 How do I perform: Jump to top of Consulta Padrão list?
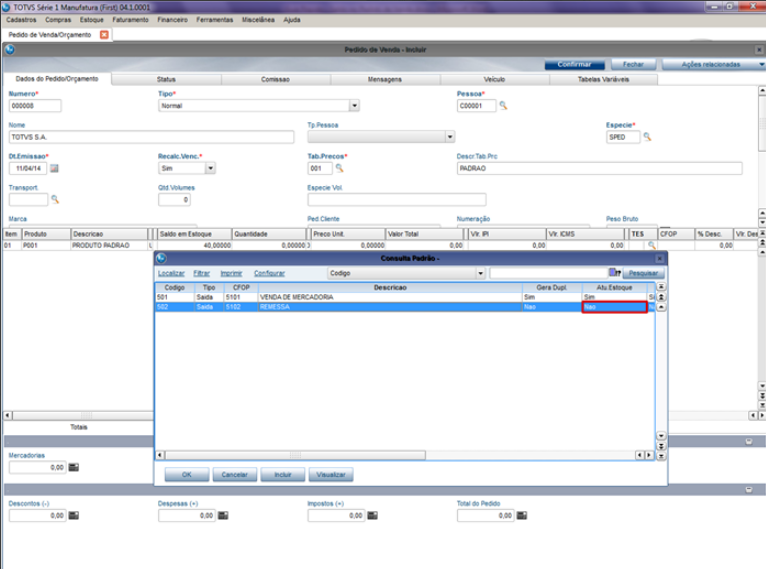pos(661,287)
